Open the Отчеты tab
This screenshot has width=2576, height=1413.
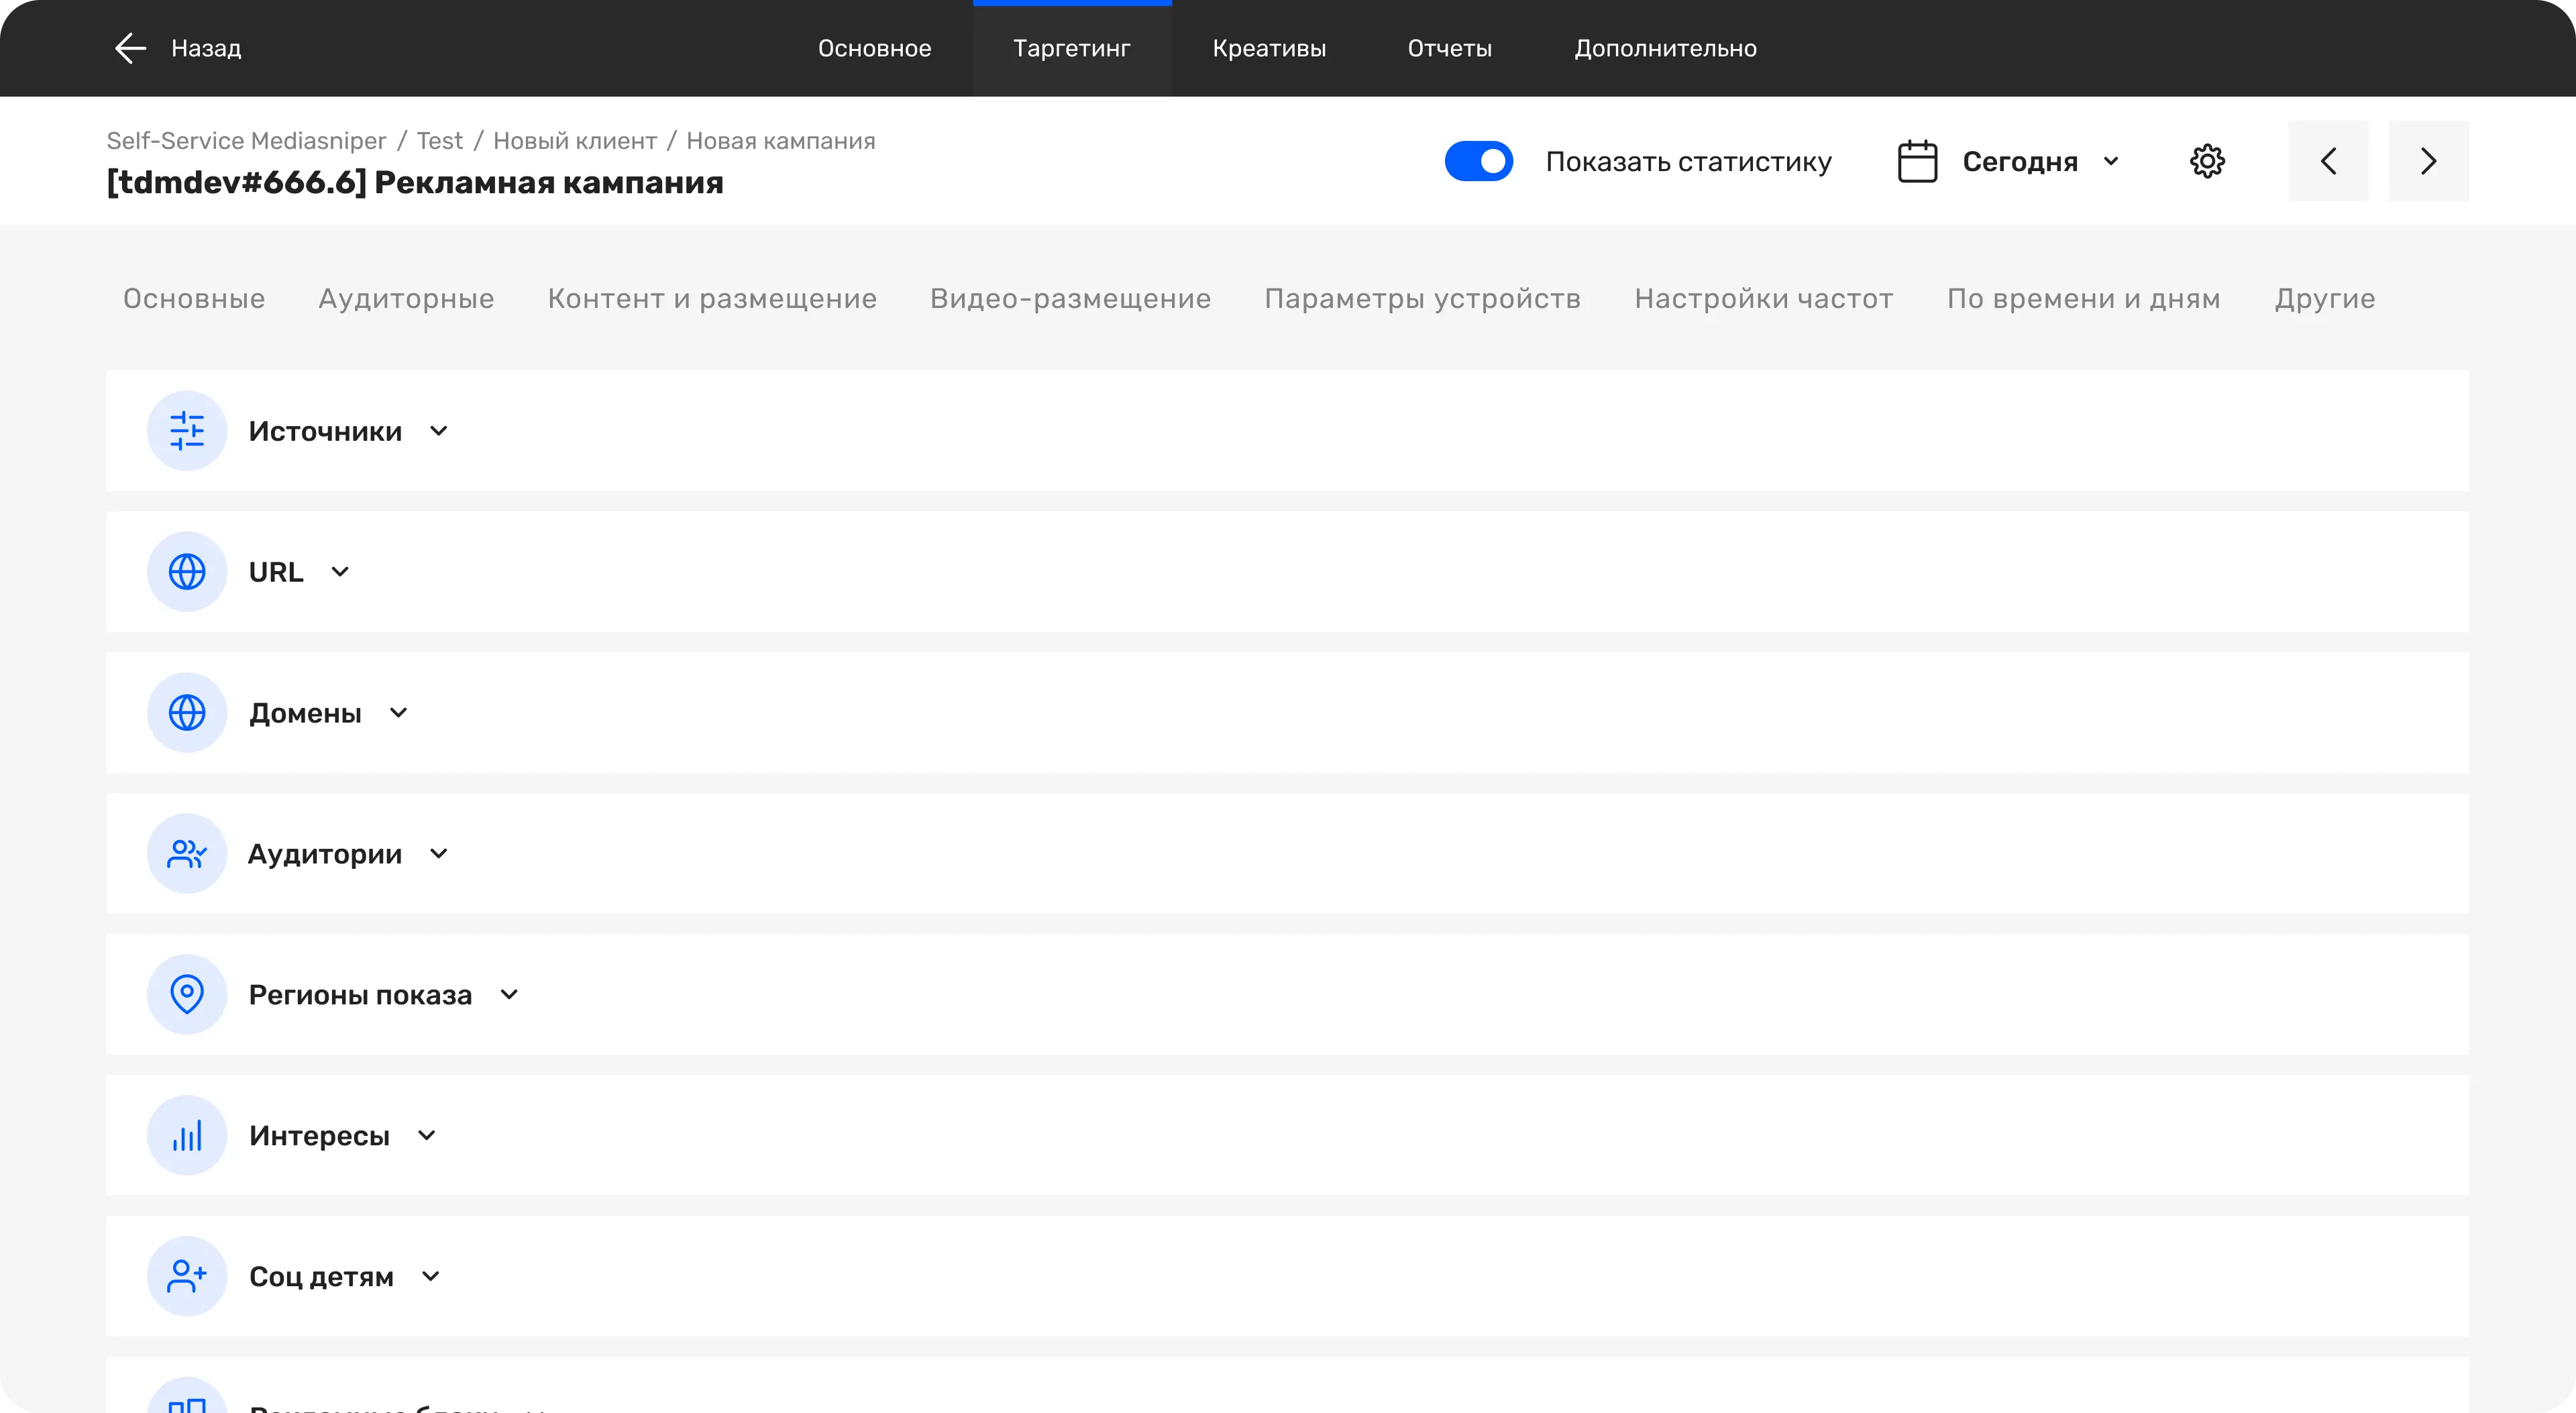click(x=1449, y=48)
